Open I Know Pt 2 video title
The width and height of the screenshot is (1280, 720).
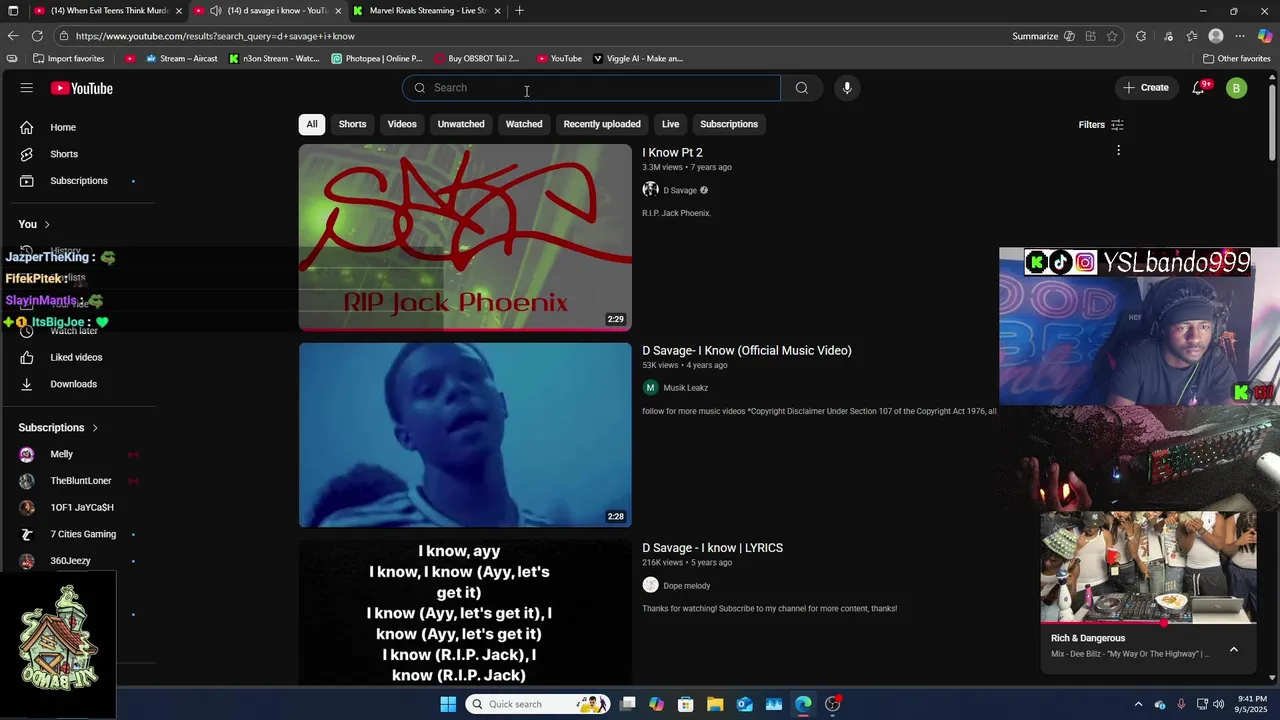coord(672,153)
